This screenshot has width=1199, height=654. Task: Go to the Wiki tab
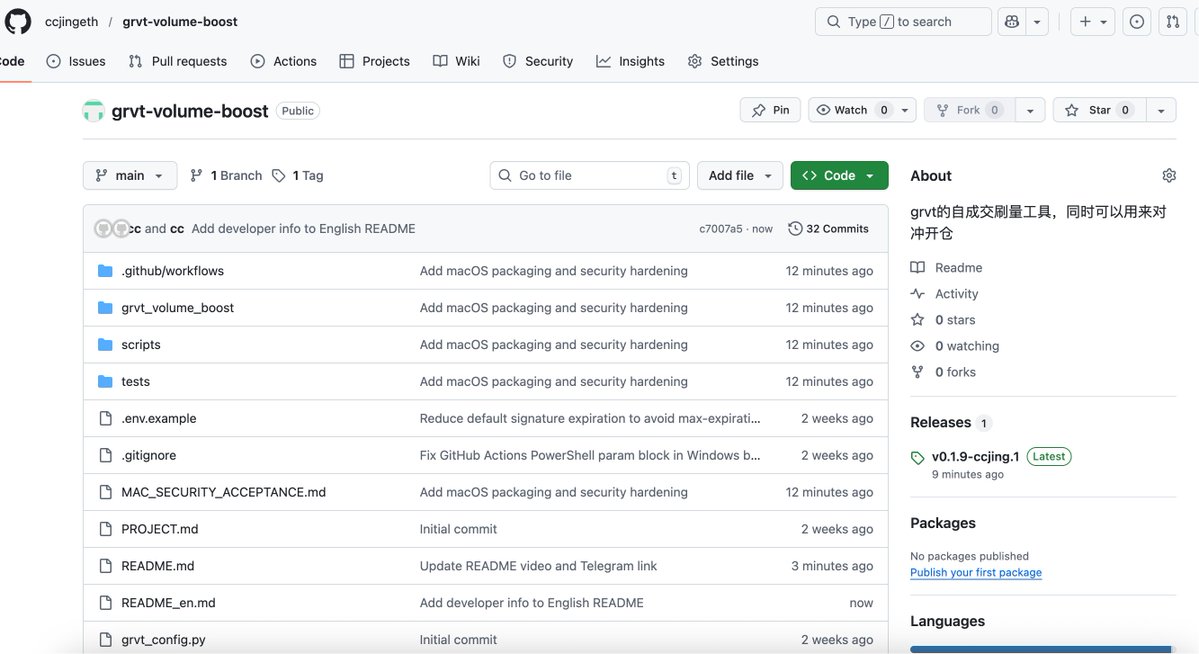(457, 61)
